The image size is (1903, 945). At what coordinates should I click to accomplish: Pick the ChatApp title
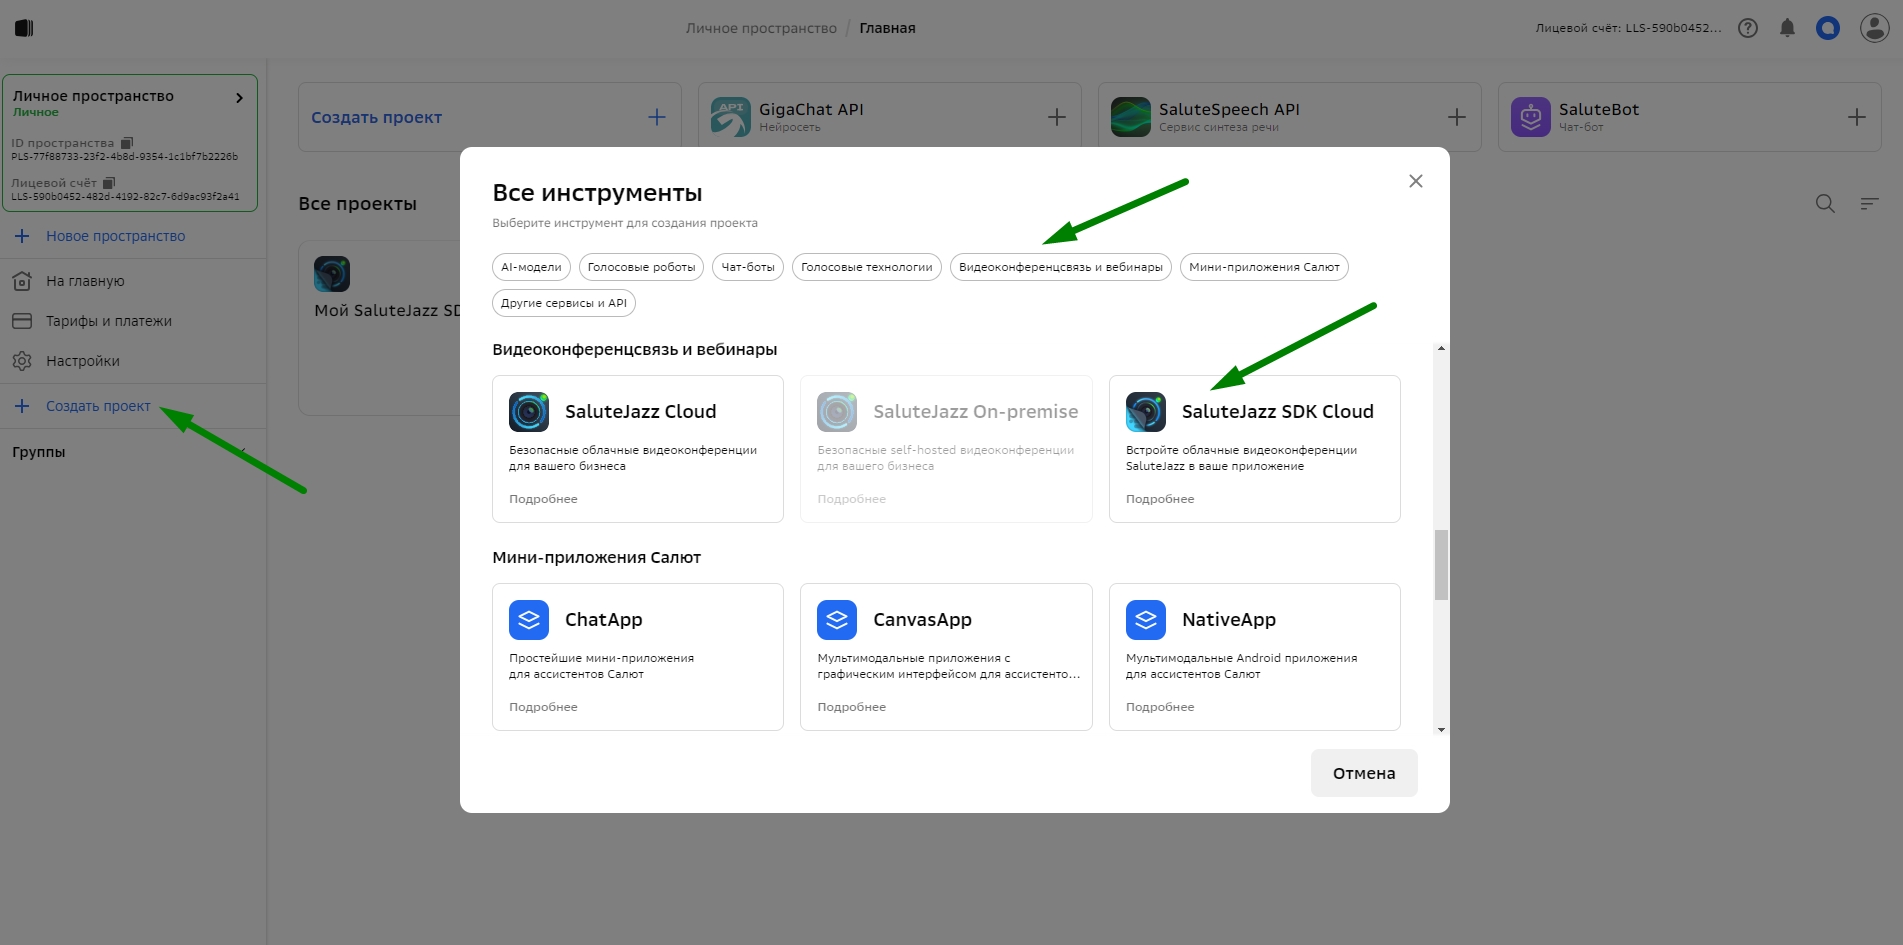[604, 619]
